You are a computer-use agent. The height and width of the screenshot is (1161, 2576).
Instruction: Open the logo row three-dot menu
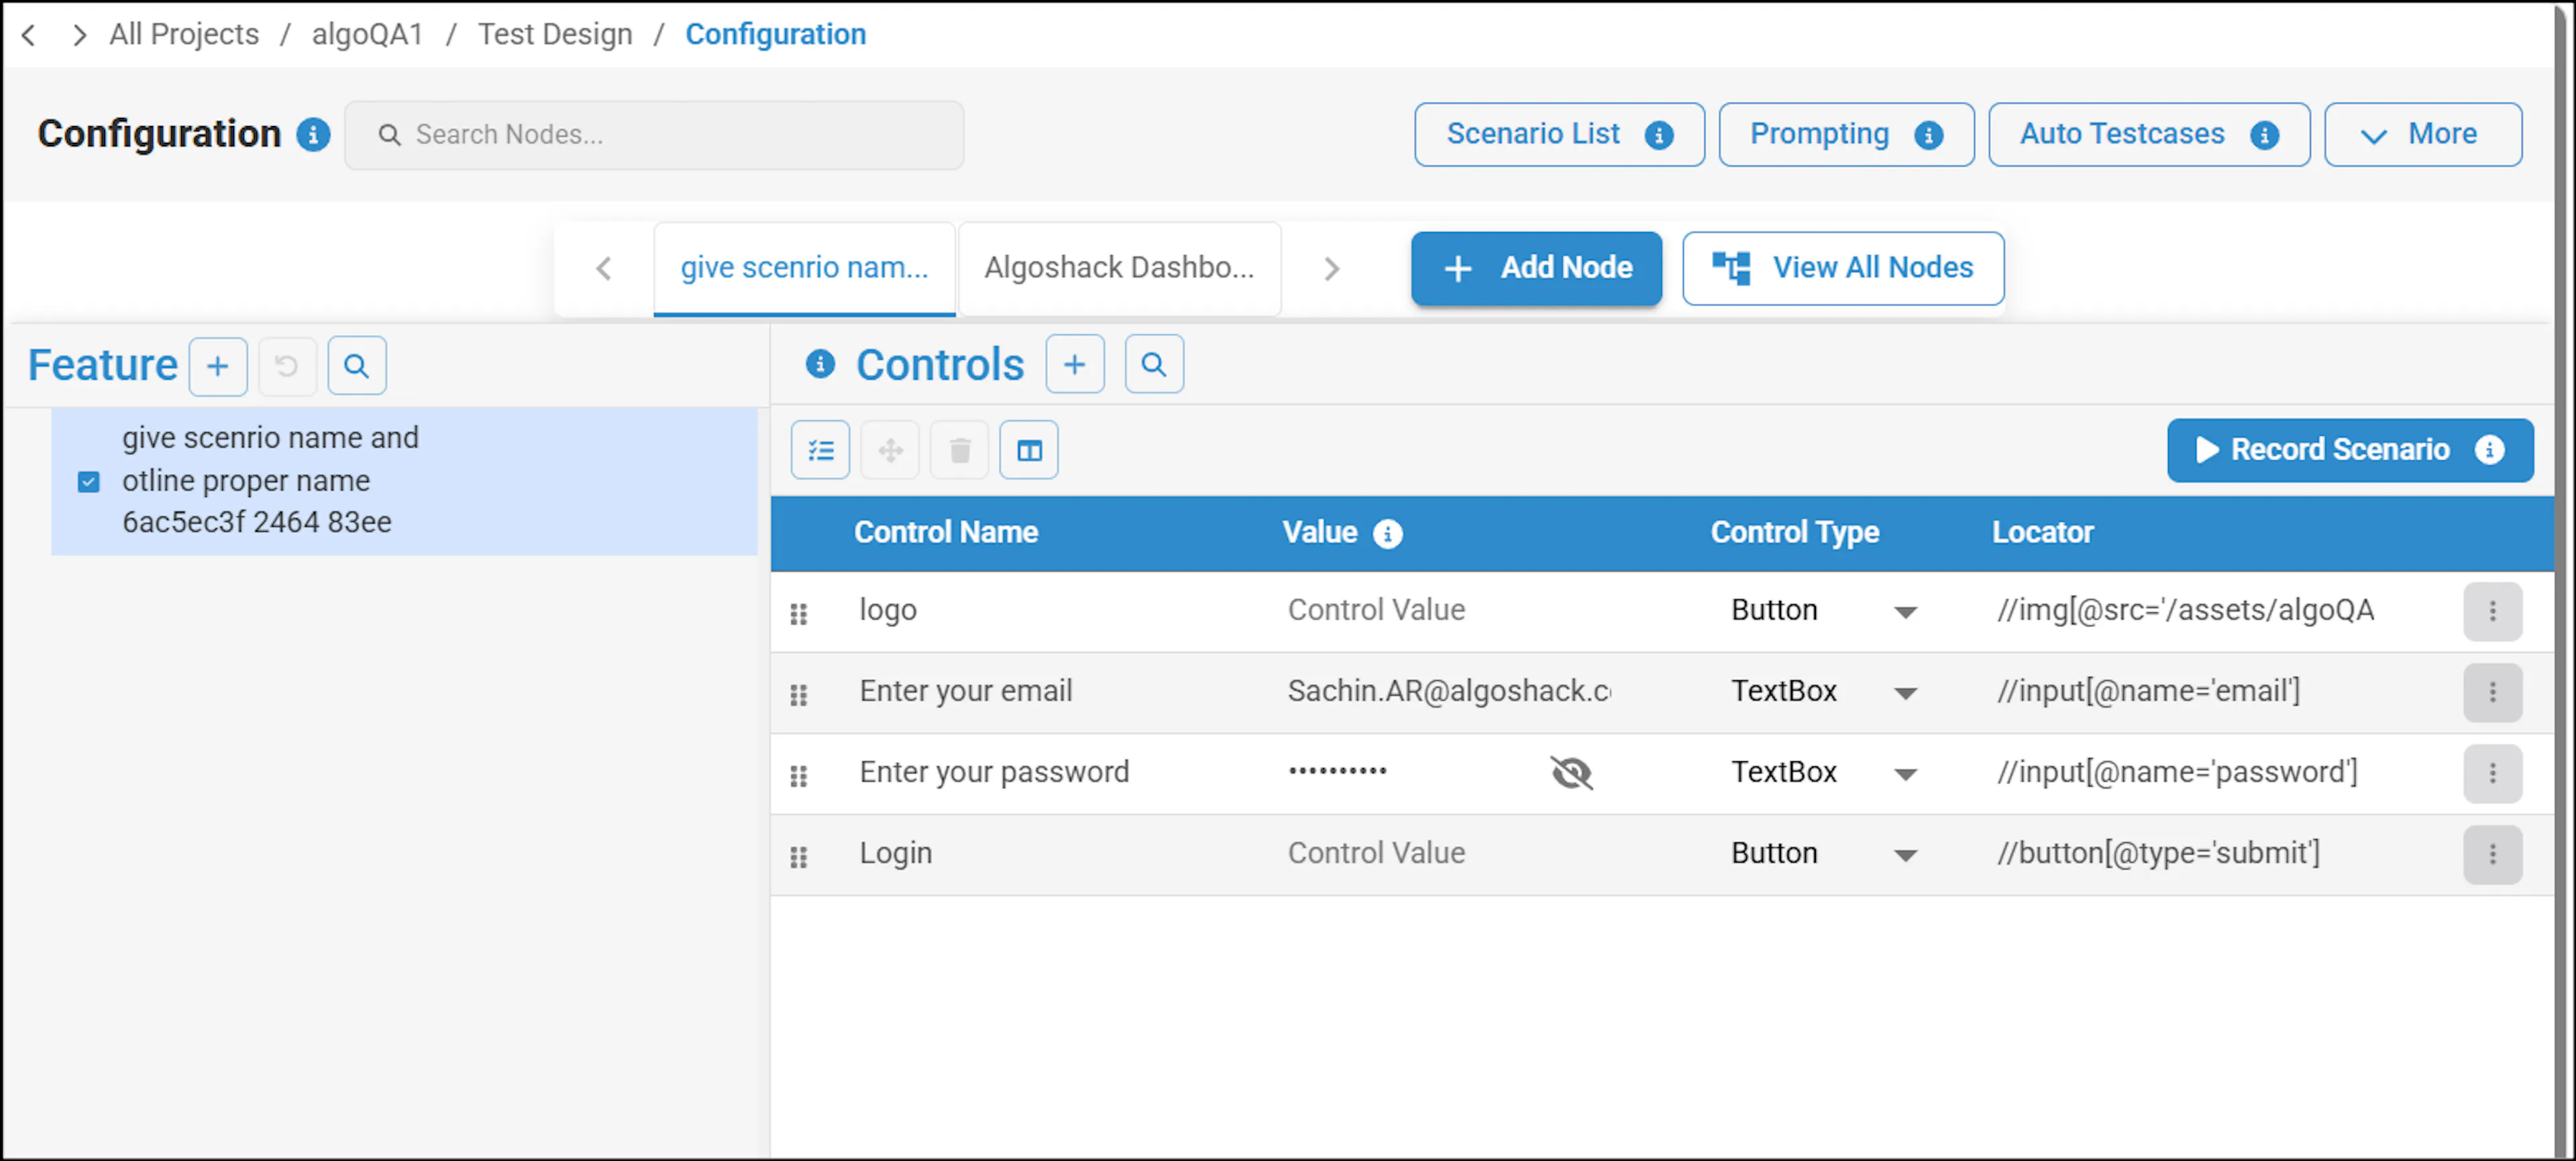2492,611
